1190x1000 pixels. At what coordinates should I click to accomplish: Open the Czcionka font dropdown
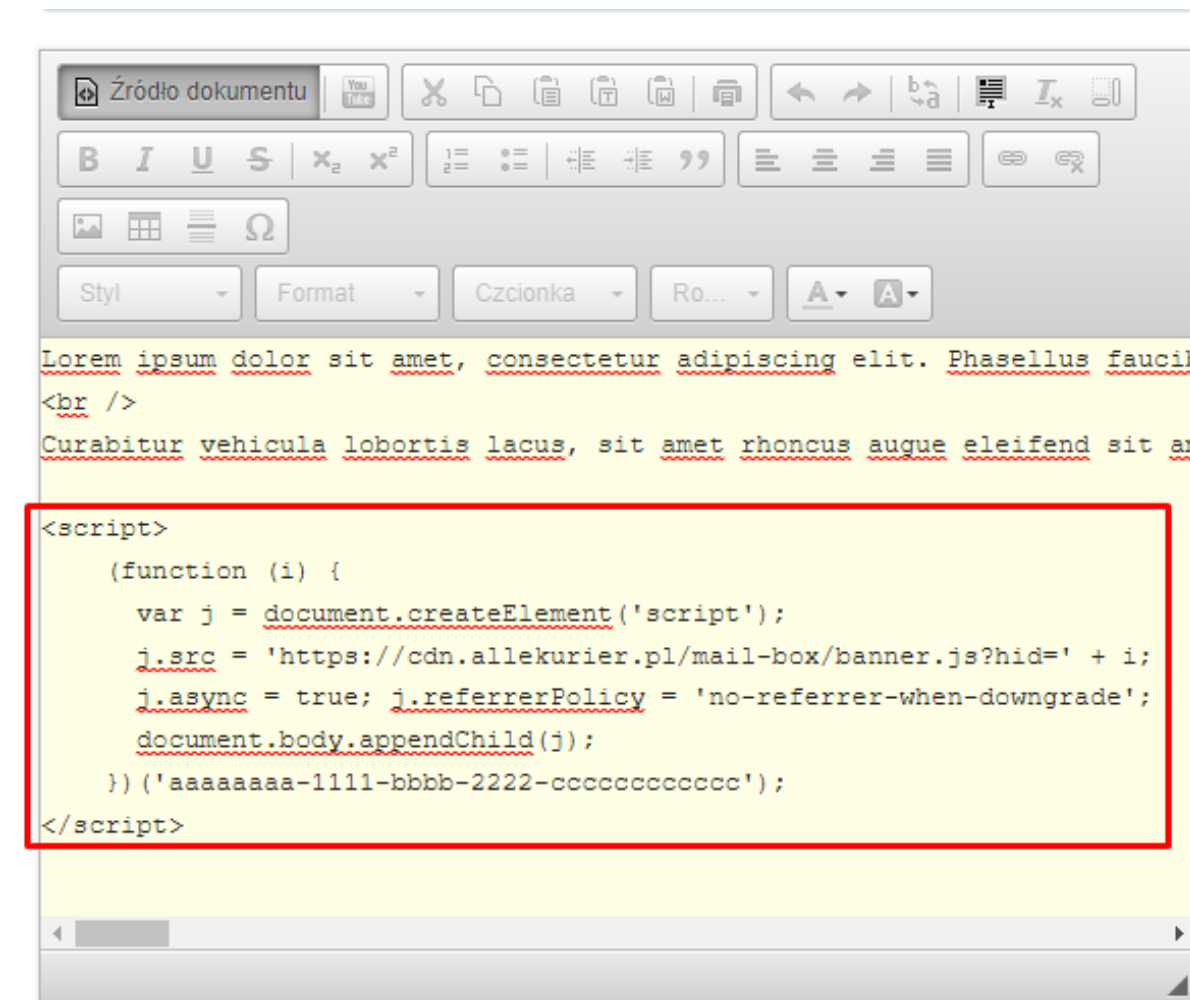544,293
